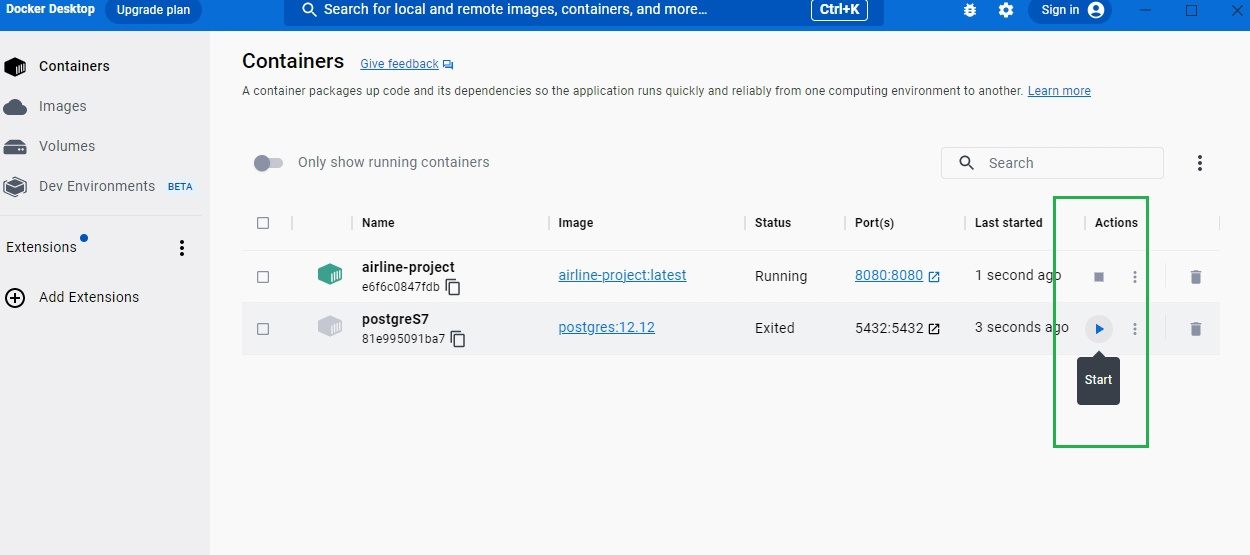Image resolution: width=1250 pixels, height=555 pixels.
Task: Click the 3 seconds ago cell
Action: click(1022, 327)
